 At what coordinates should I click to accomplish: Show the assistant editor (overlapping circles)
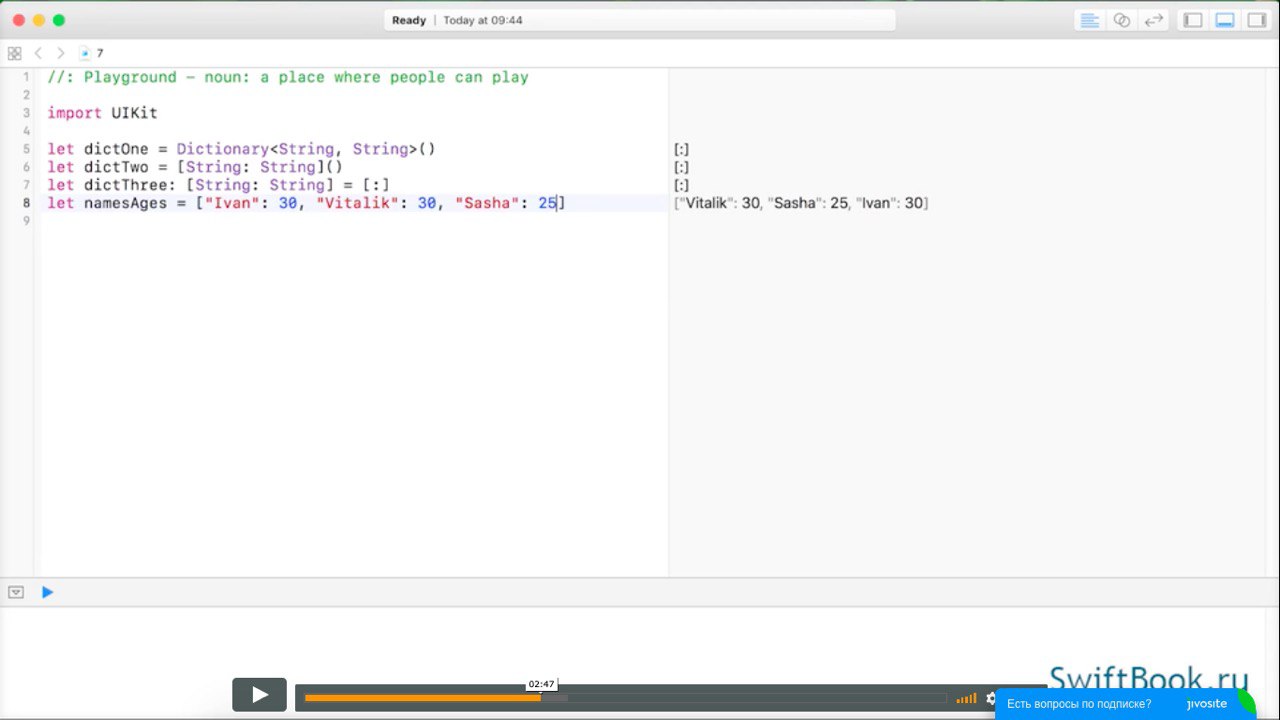coord(1122,20)
